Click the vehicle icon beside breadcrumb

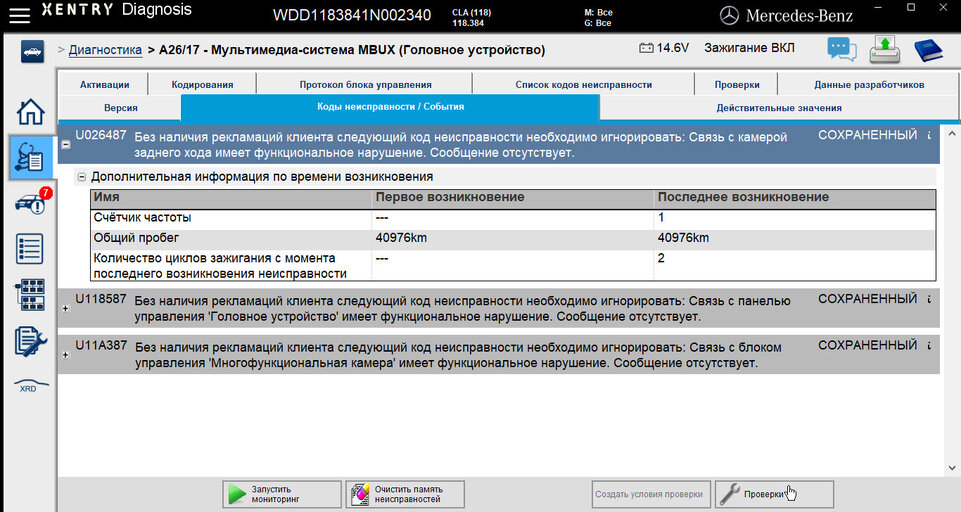point(32,52)
